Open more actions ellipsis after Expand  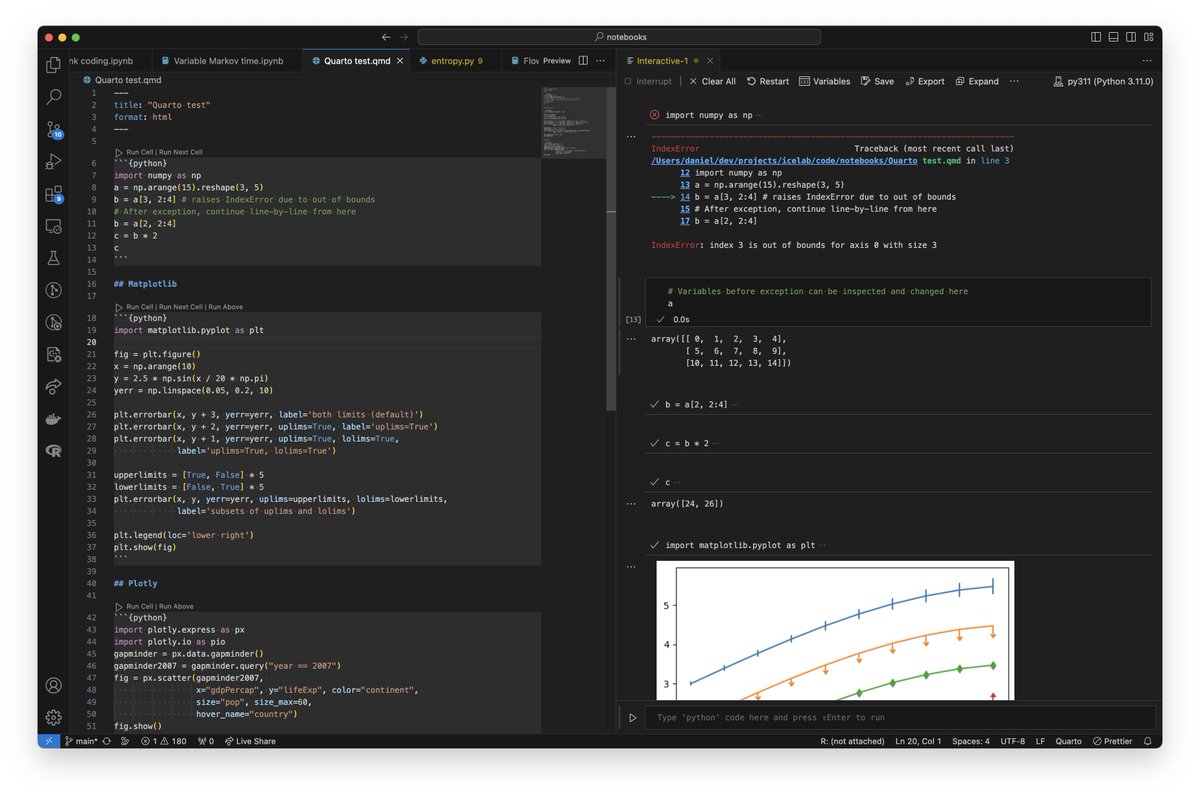pos(1014,81)
